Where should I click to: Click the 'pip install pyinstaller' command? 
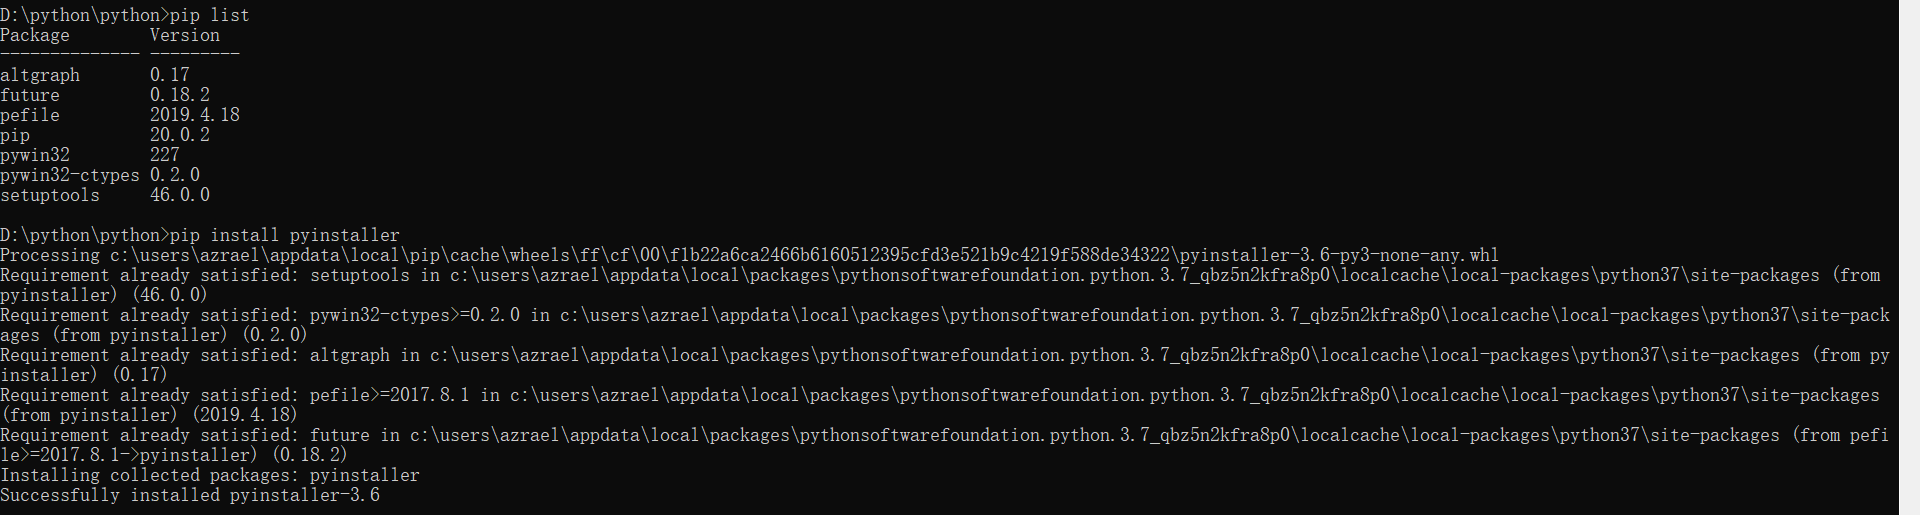[x=285, y=235]
